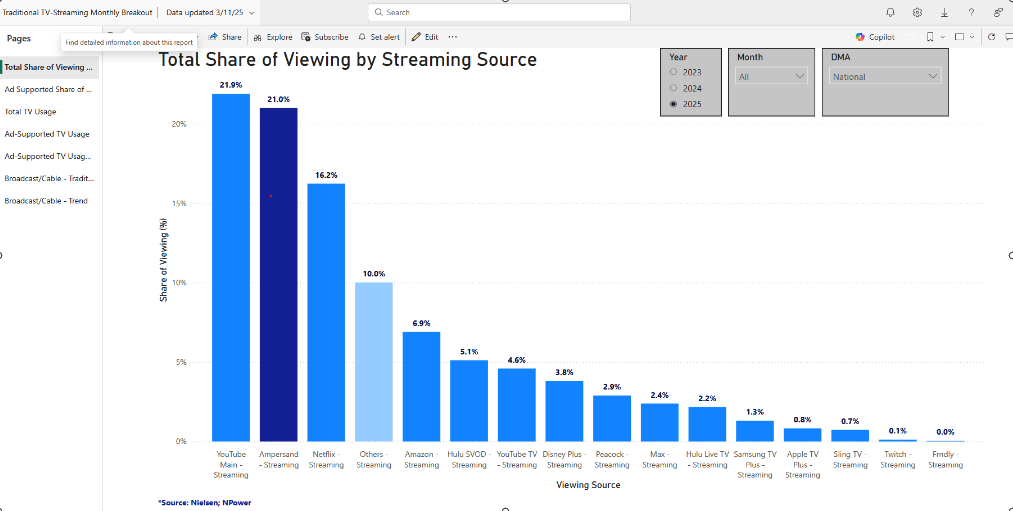Open the bookmarks icon in toolbar
The width and height of the screenshot is (1013, 511).
931,37
